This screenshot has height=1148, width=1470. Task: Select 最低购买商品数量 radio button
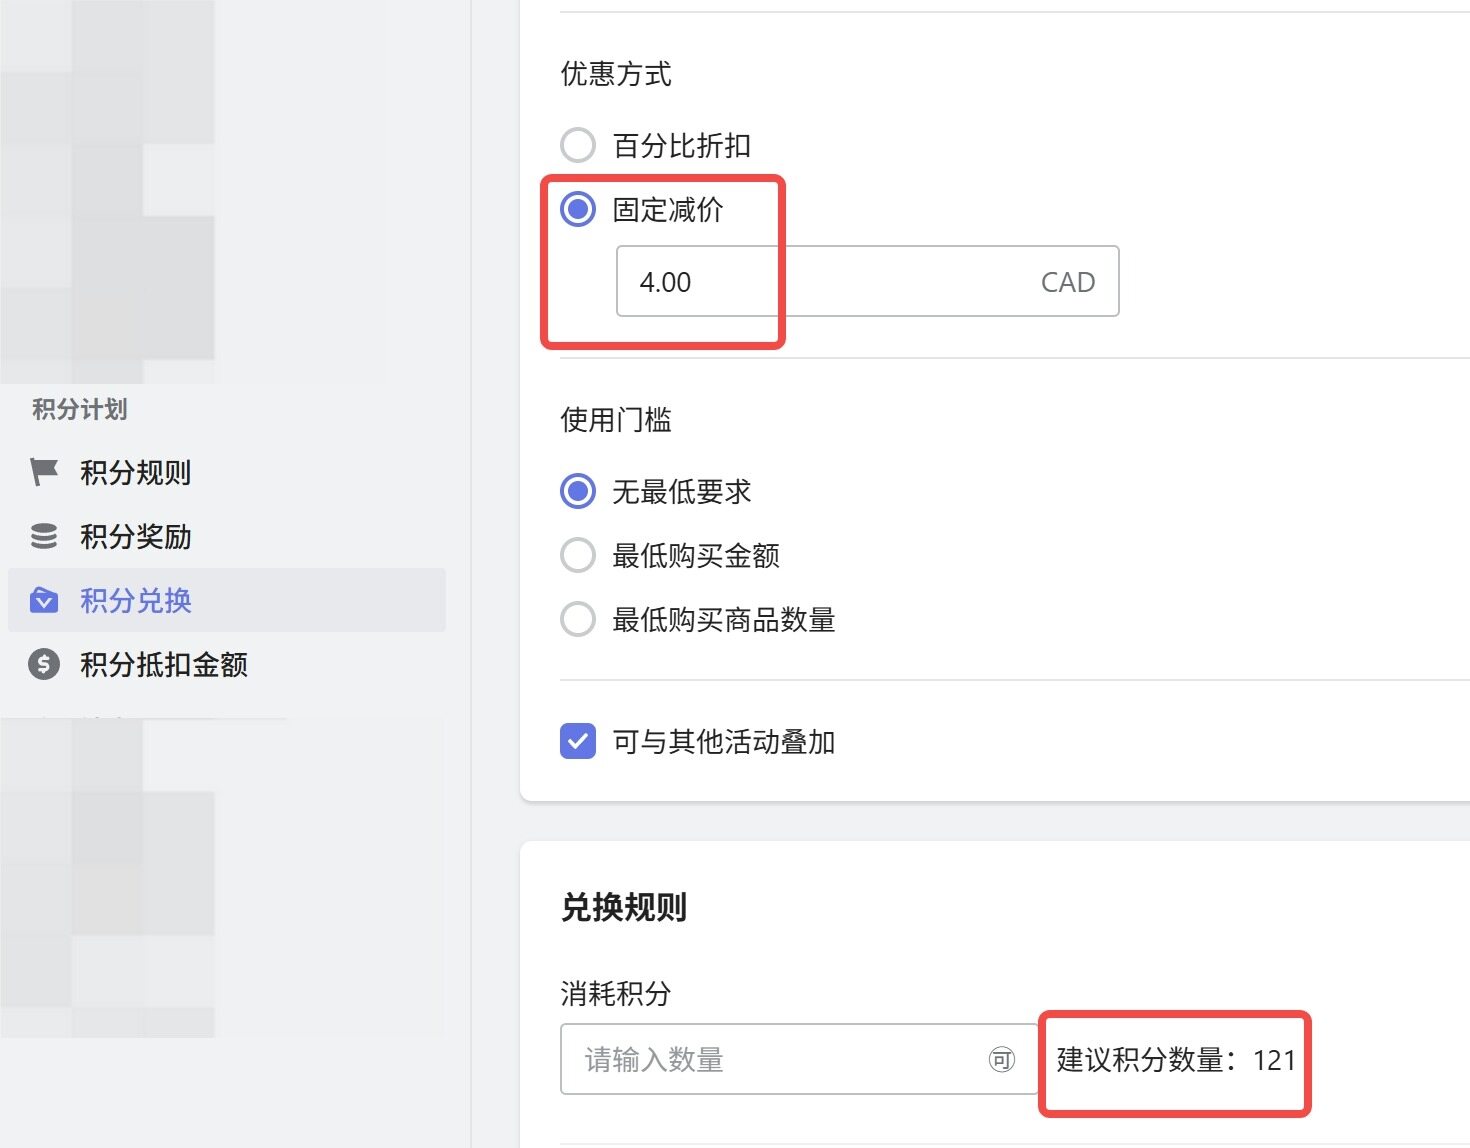[x=578, y=619]
